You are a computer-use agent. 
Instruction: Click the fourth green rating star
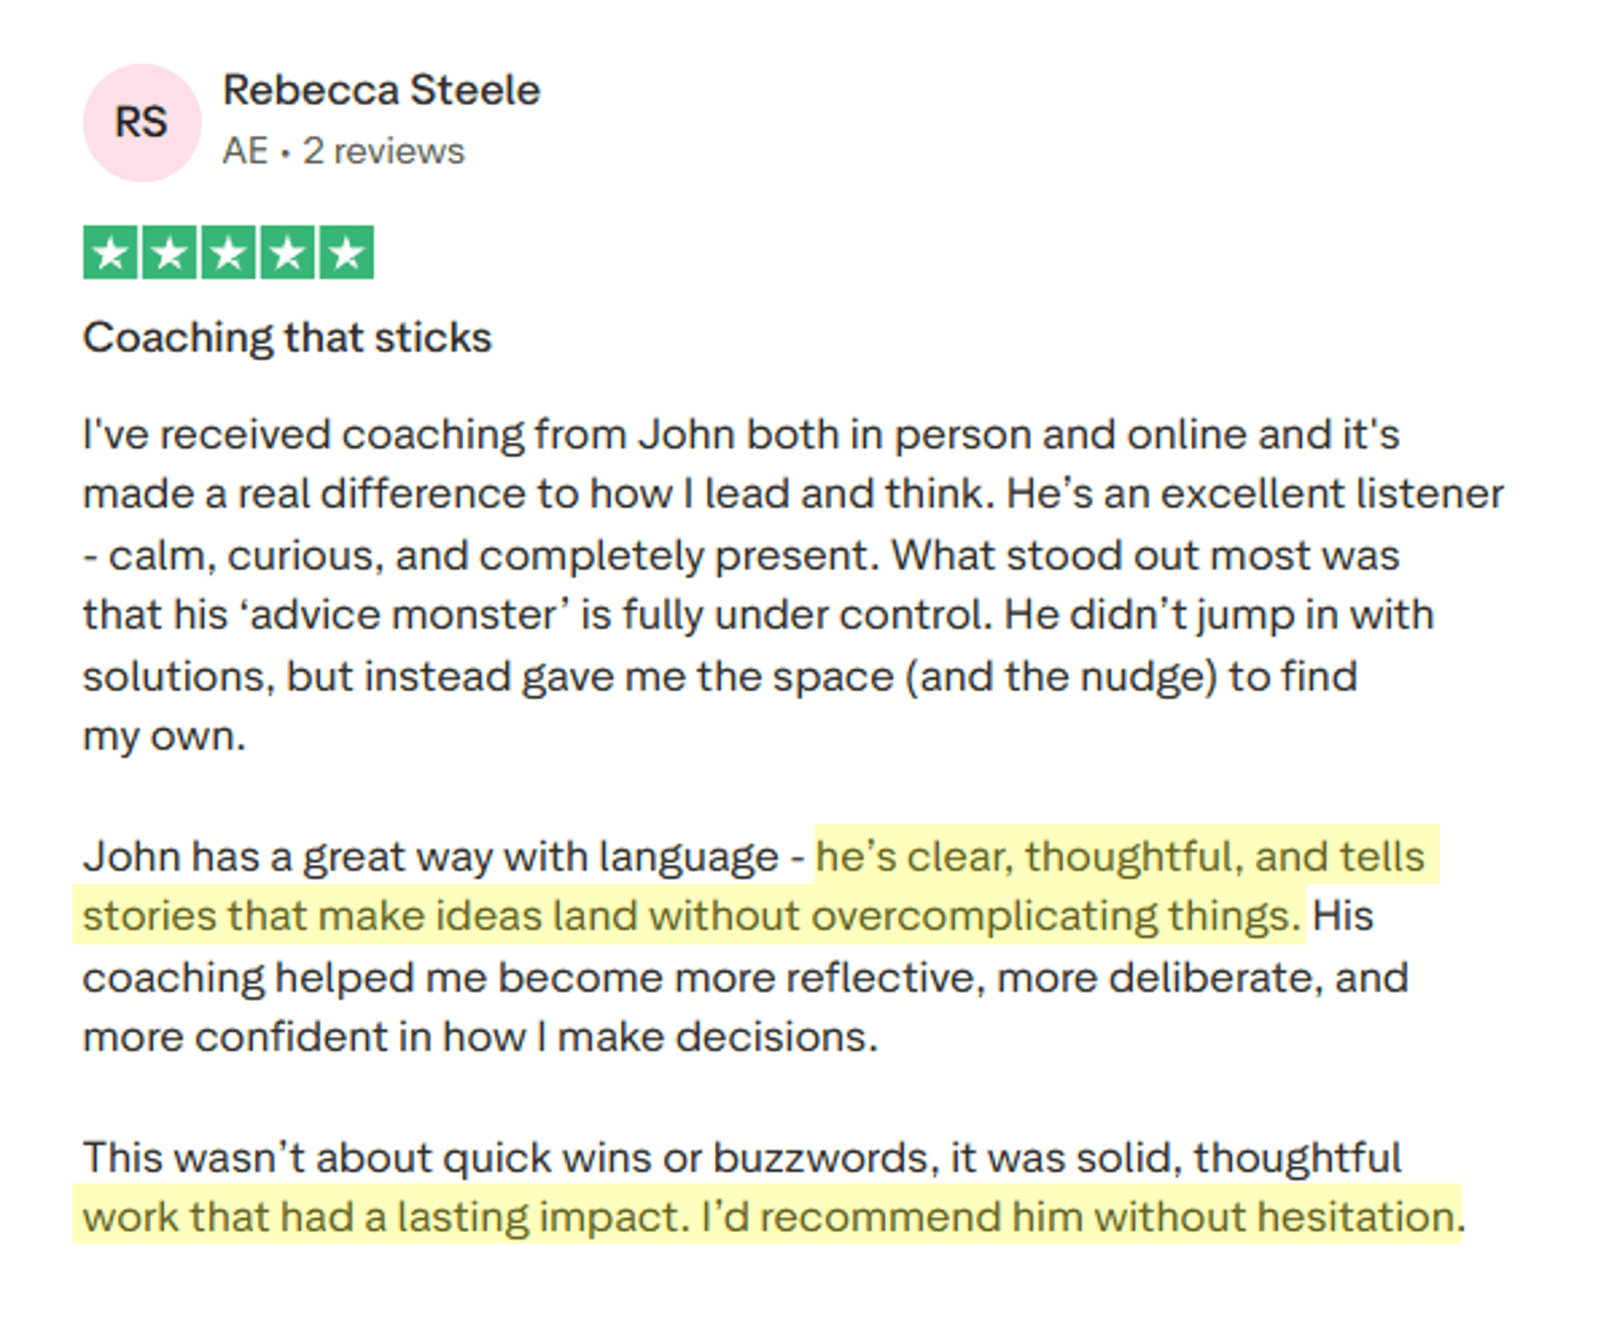(x=287, y=253)
